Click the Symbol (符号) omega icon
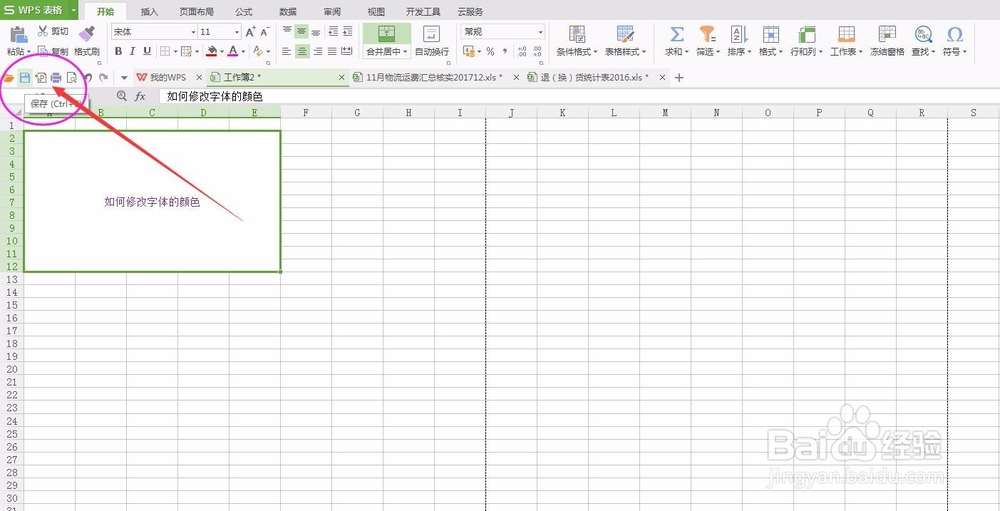 point(955,34)
